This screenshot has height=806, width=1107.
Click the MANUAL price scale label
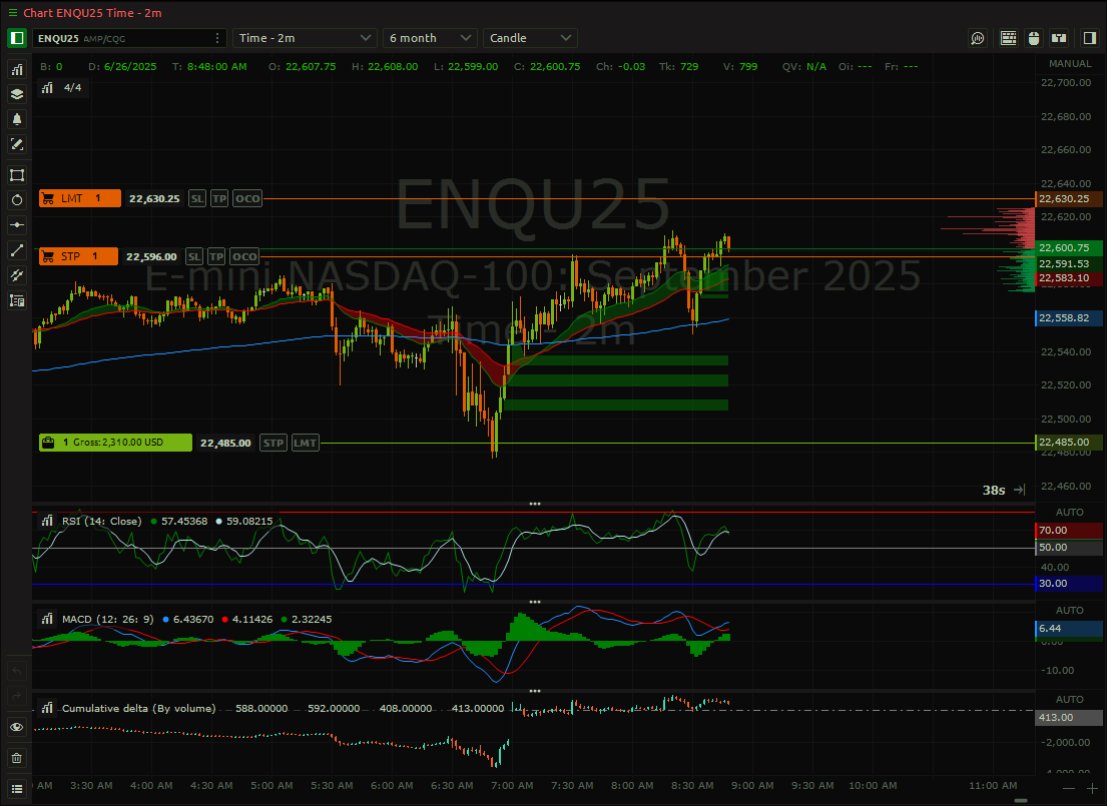pyautogui.click(x=1070, y=64)
